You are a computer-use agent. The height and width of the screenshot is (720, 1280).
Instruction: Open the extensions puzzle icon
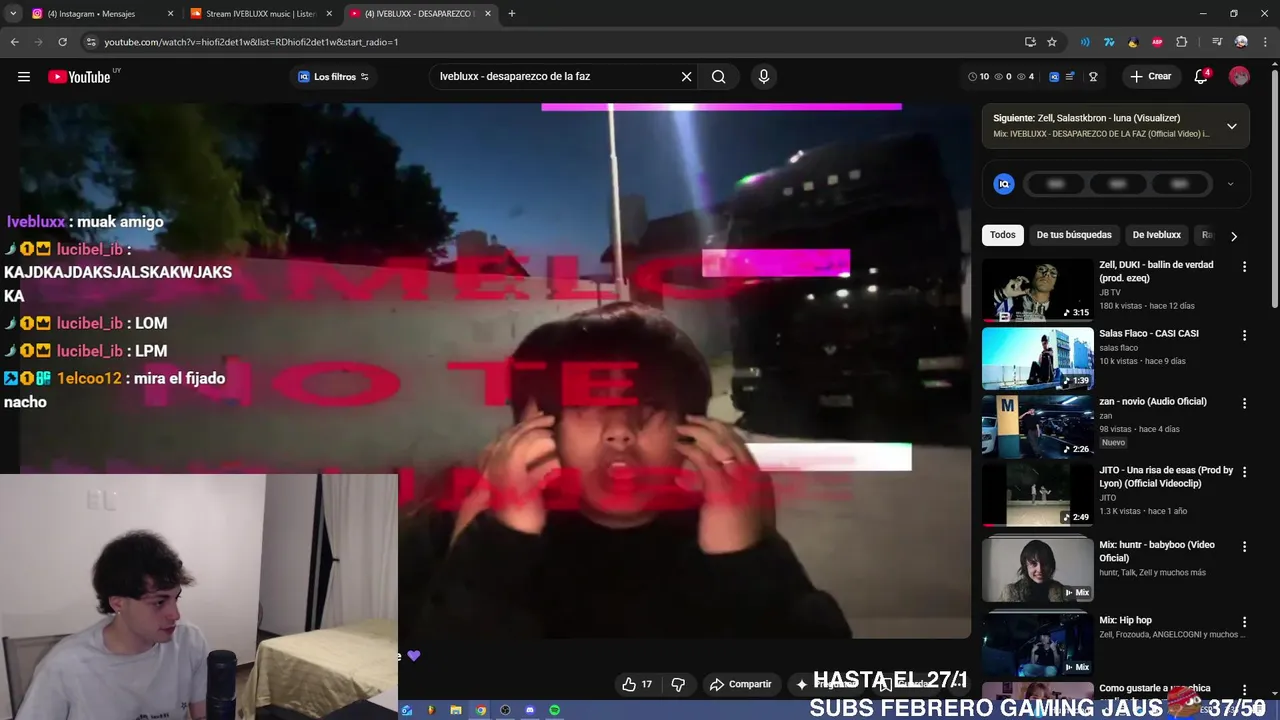pyautogui.click(x=1182, y=42)
